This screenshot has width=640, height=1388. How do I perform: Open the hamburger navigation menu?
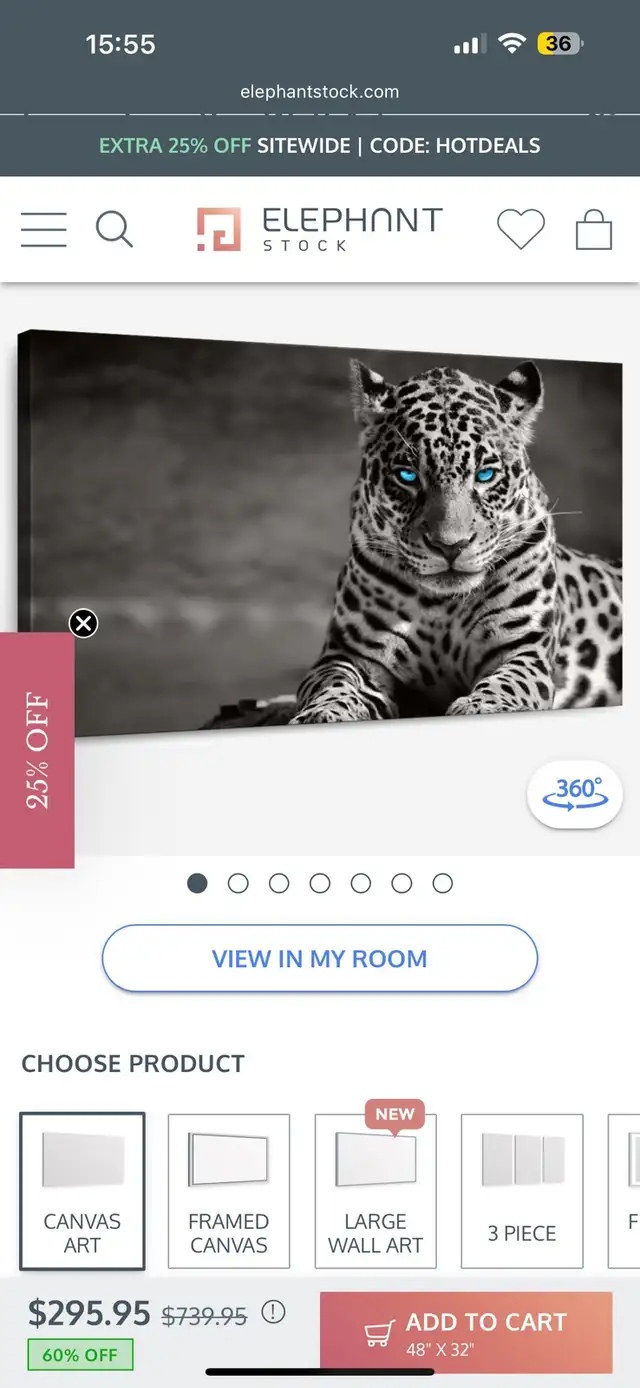pos(43,230)
